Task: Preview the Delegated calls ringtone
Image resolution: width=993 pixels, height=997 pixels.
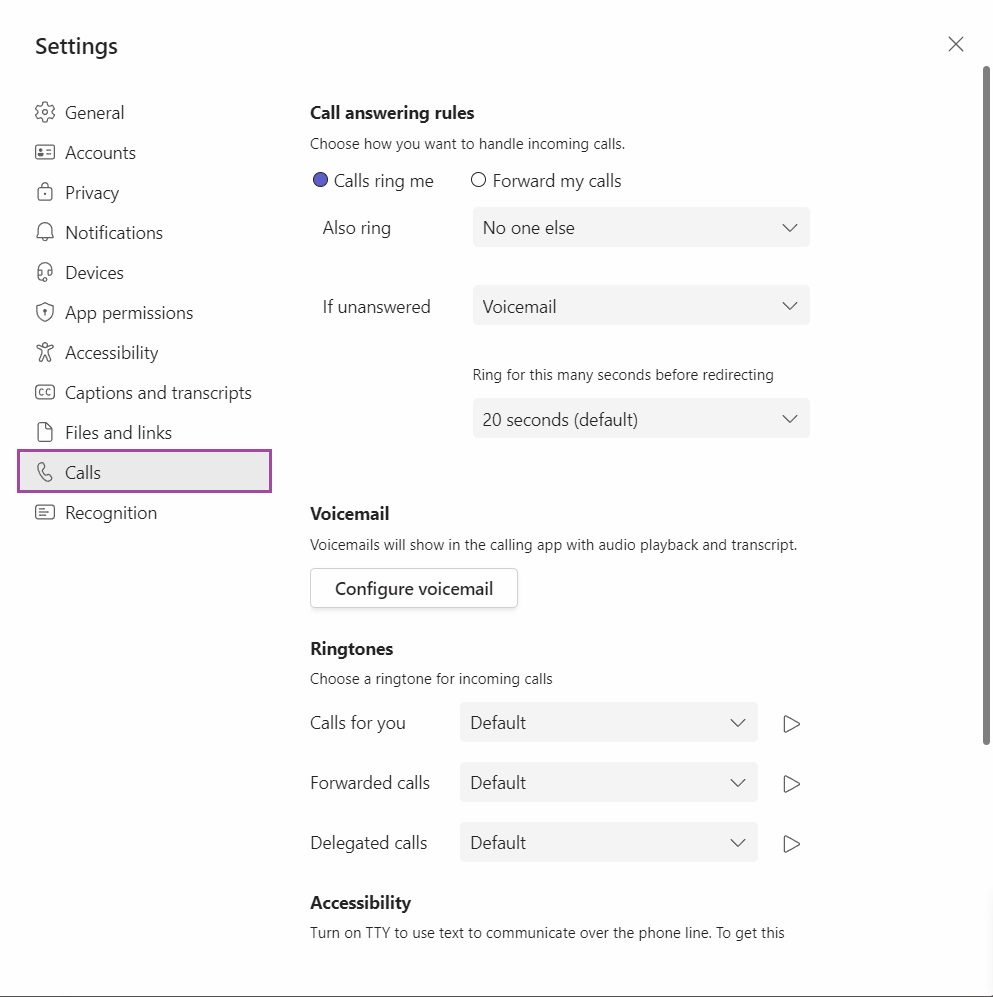Action: [791, 844]
